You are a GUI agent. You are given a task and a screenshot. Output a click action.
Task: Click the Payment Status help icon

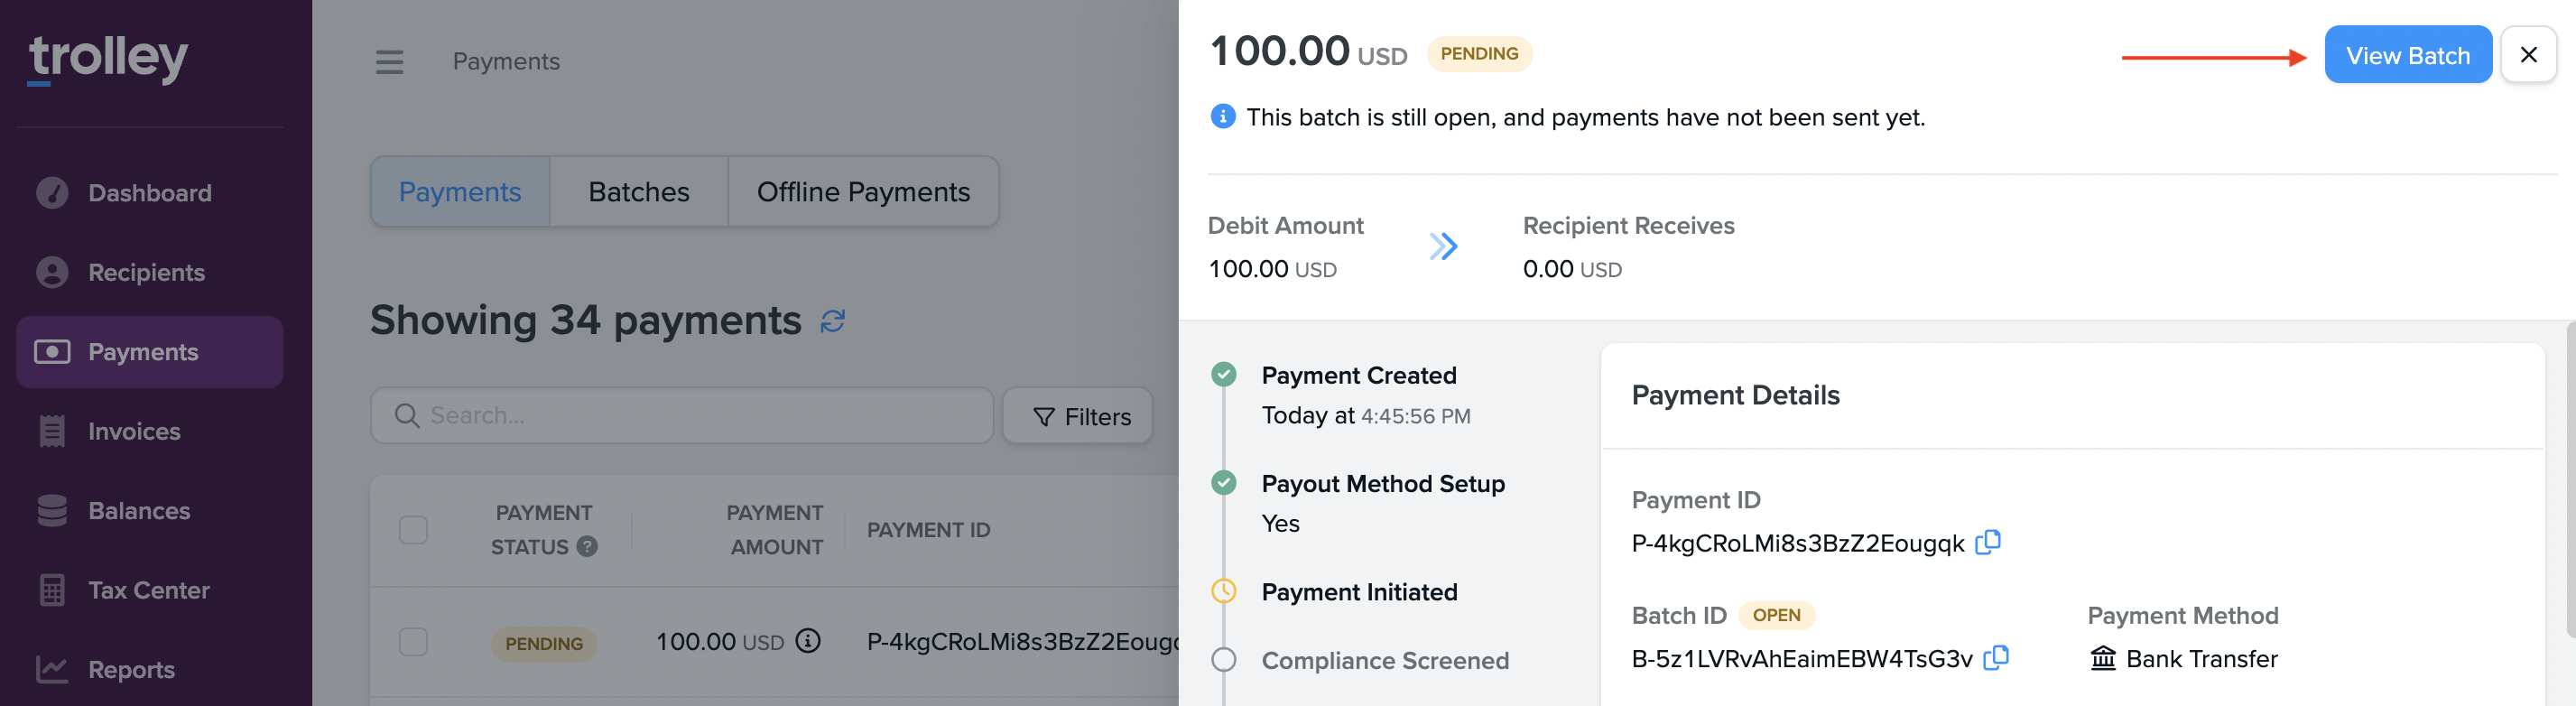pos(588,546)
